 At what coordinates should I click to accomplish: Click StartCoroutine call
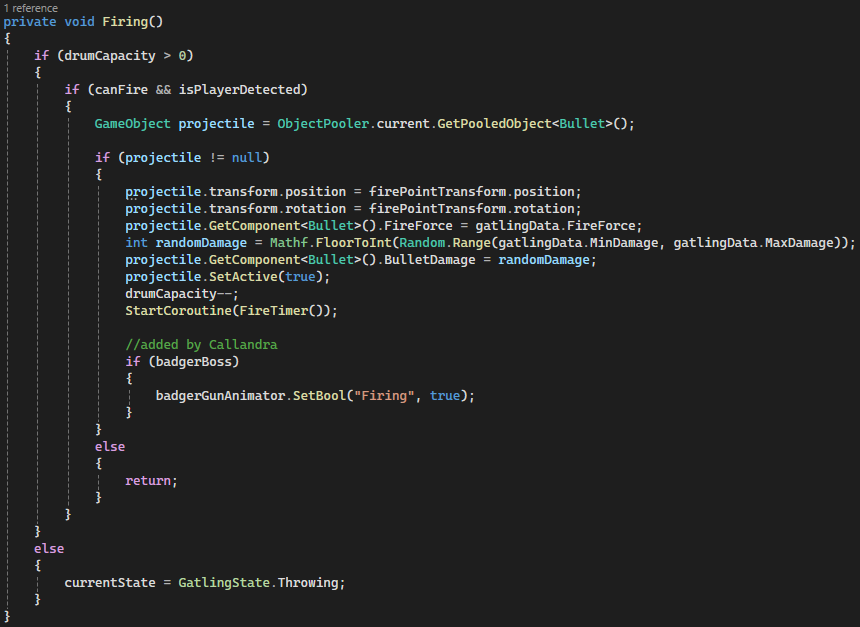[x=178, y=311]
